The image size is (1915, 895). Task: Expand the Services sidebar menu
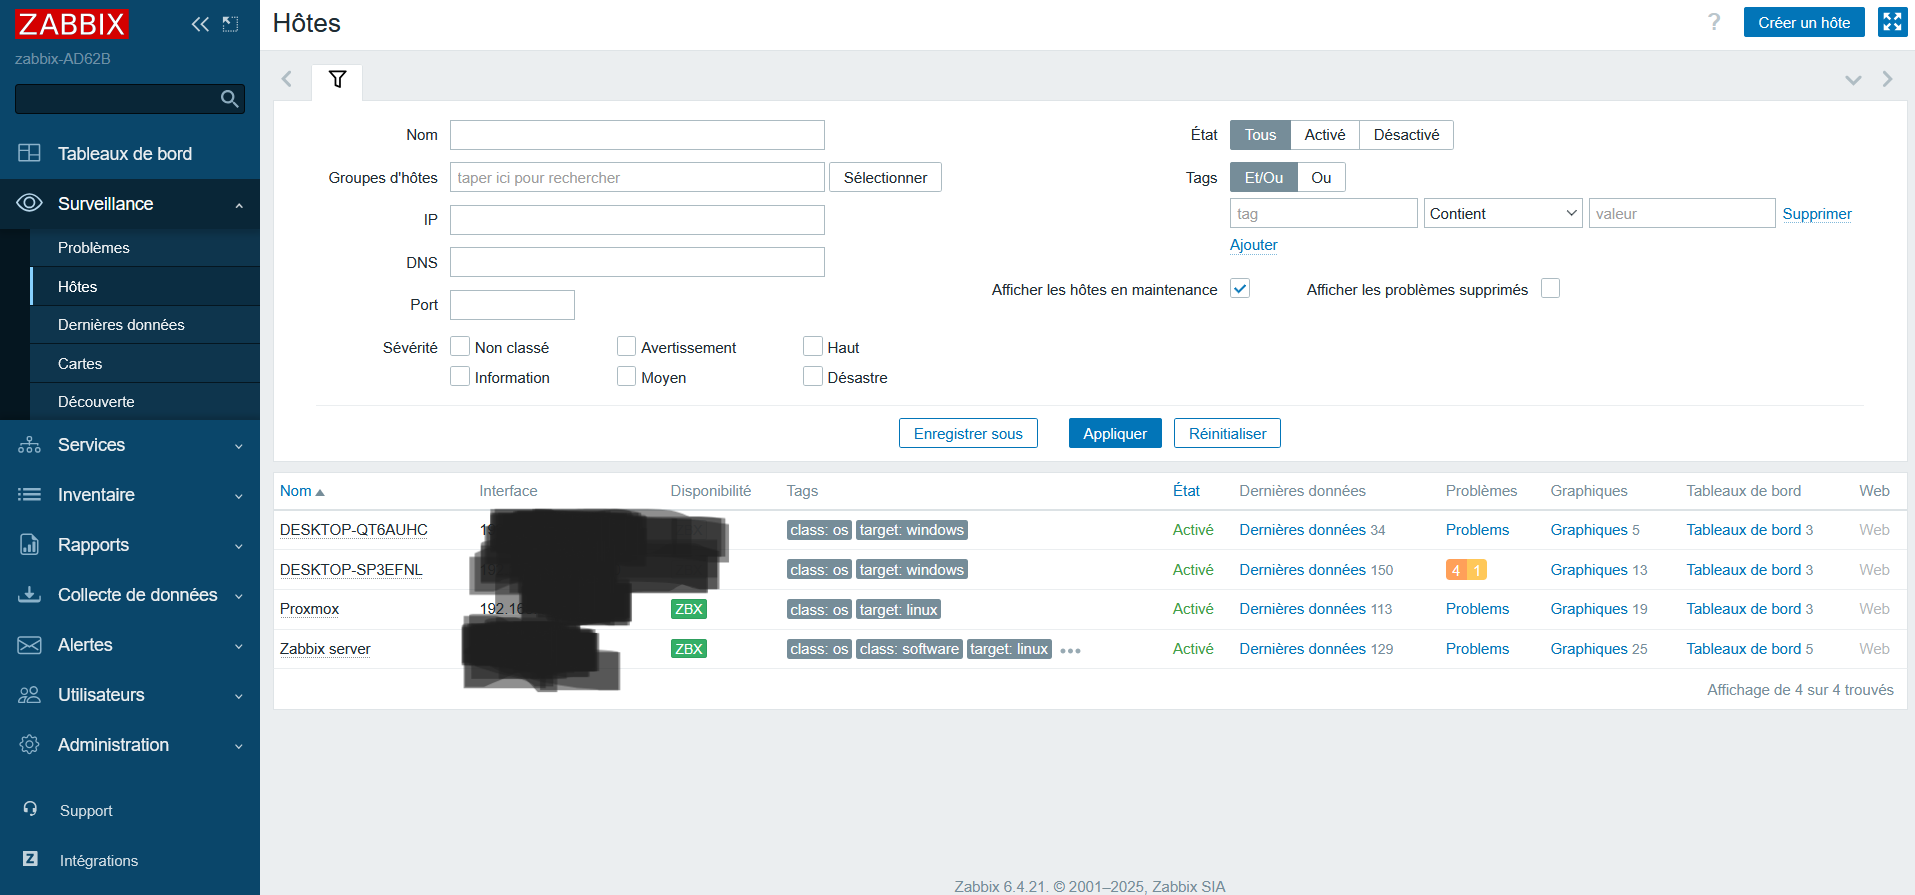click(x=130, y=445)
